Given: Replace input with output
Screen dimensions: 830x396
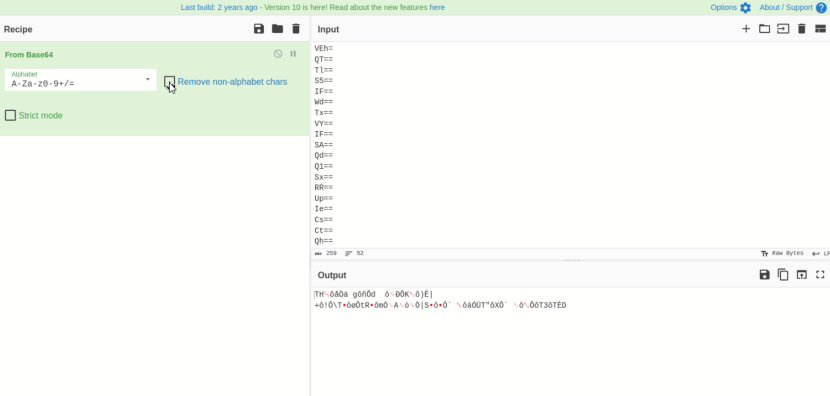Looking at the screenshot, I should click(x=801, y=274).
